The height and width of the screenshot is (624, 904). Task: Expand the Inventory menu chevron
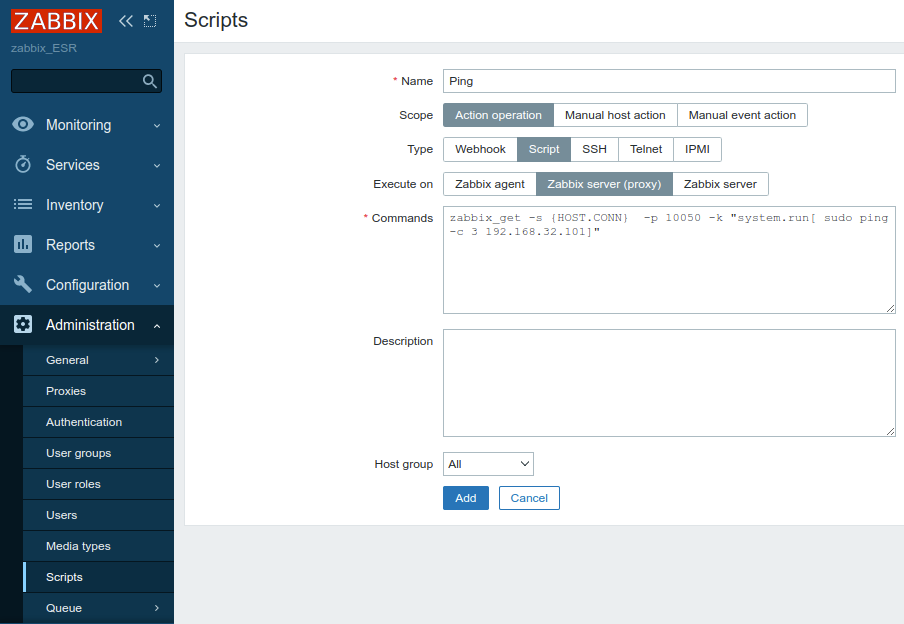click(x=157, y=205)
